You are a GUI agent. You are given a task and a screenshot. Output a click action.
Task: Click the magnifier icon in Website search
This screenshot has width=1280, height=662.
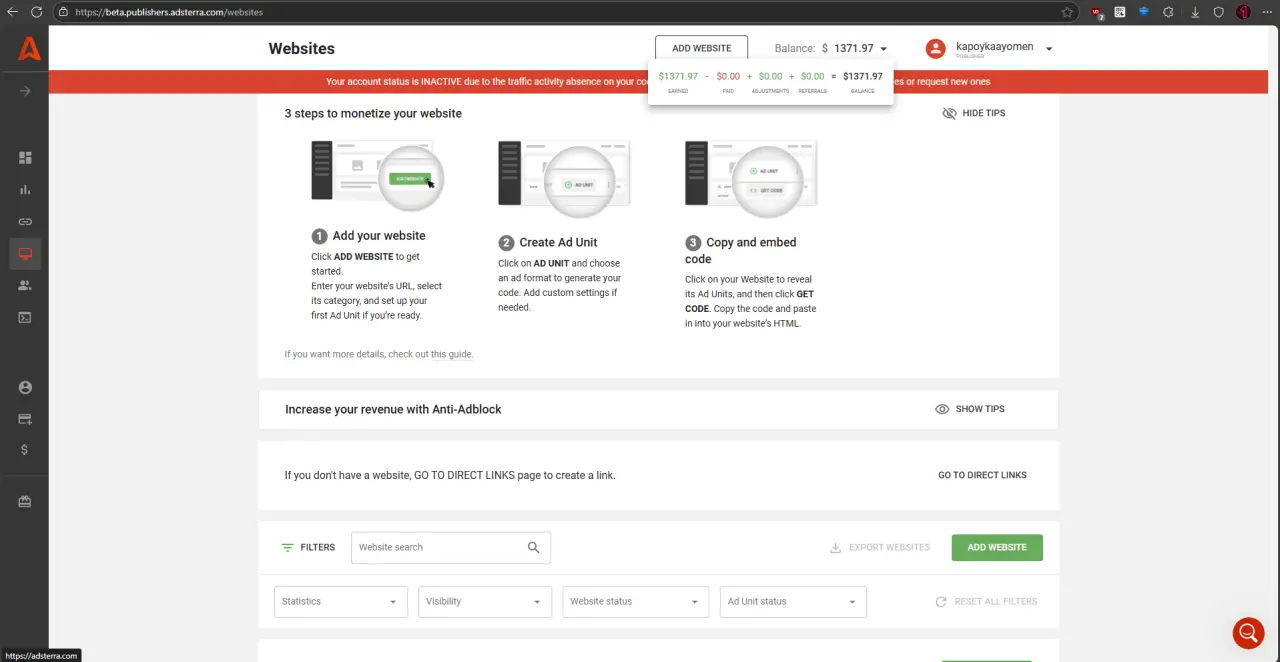click(533, 547)
